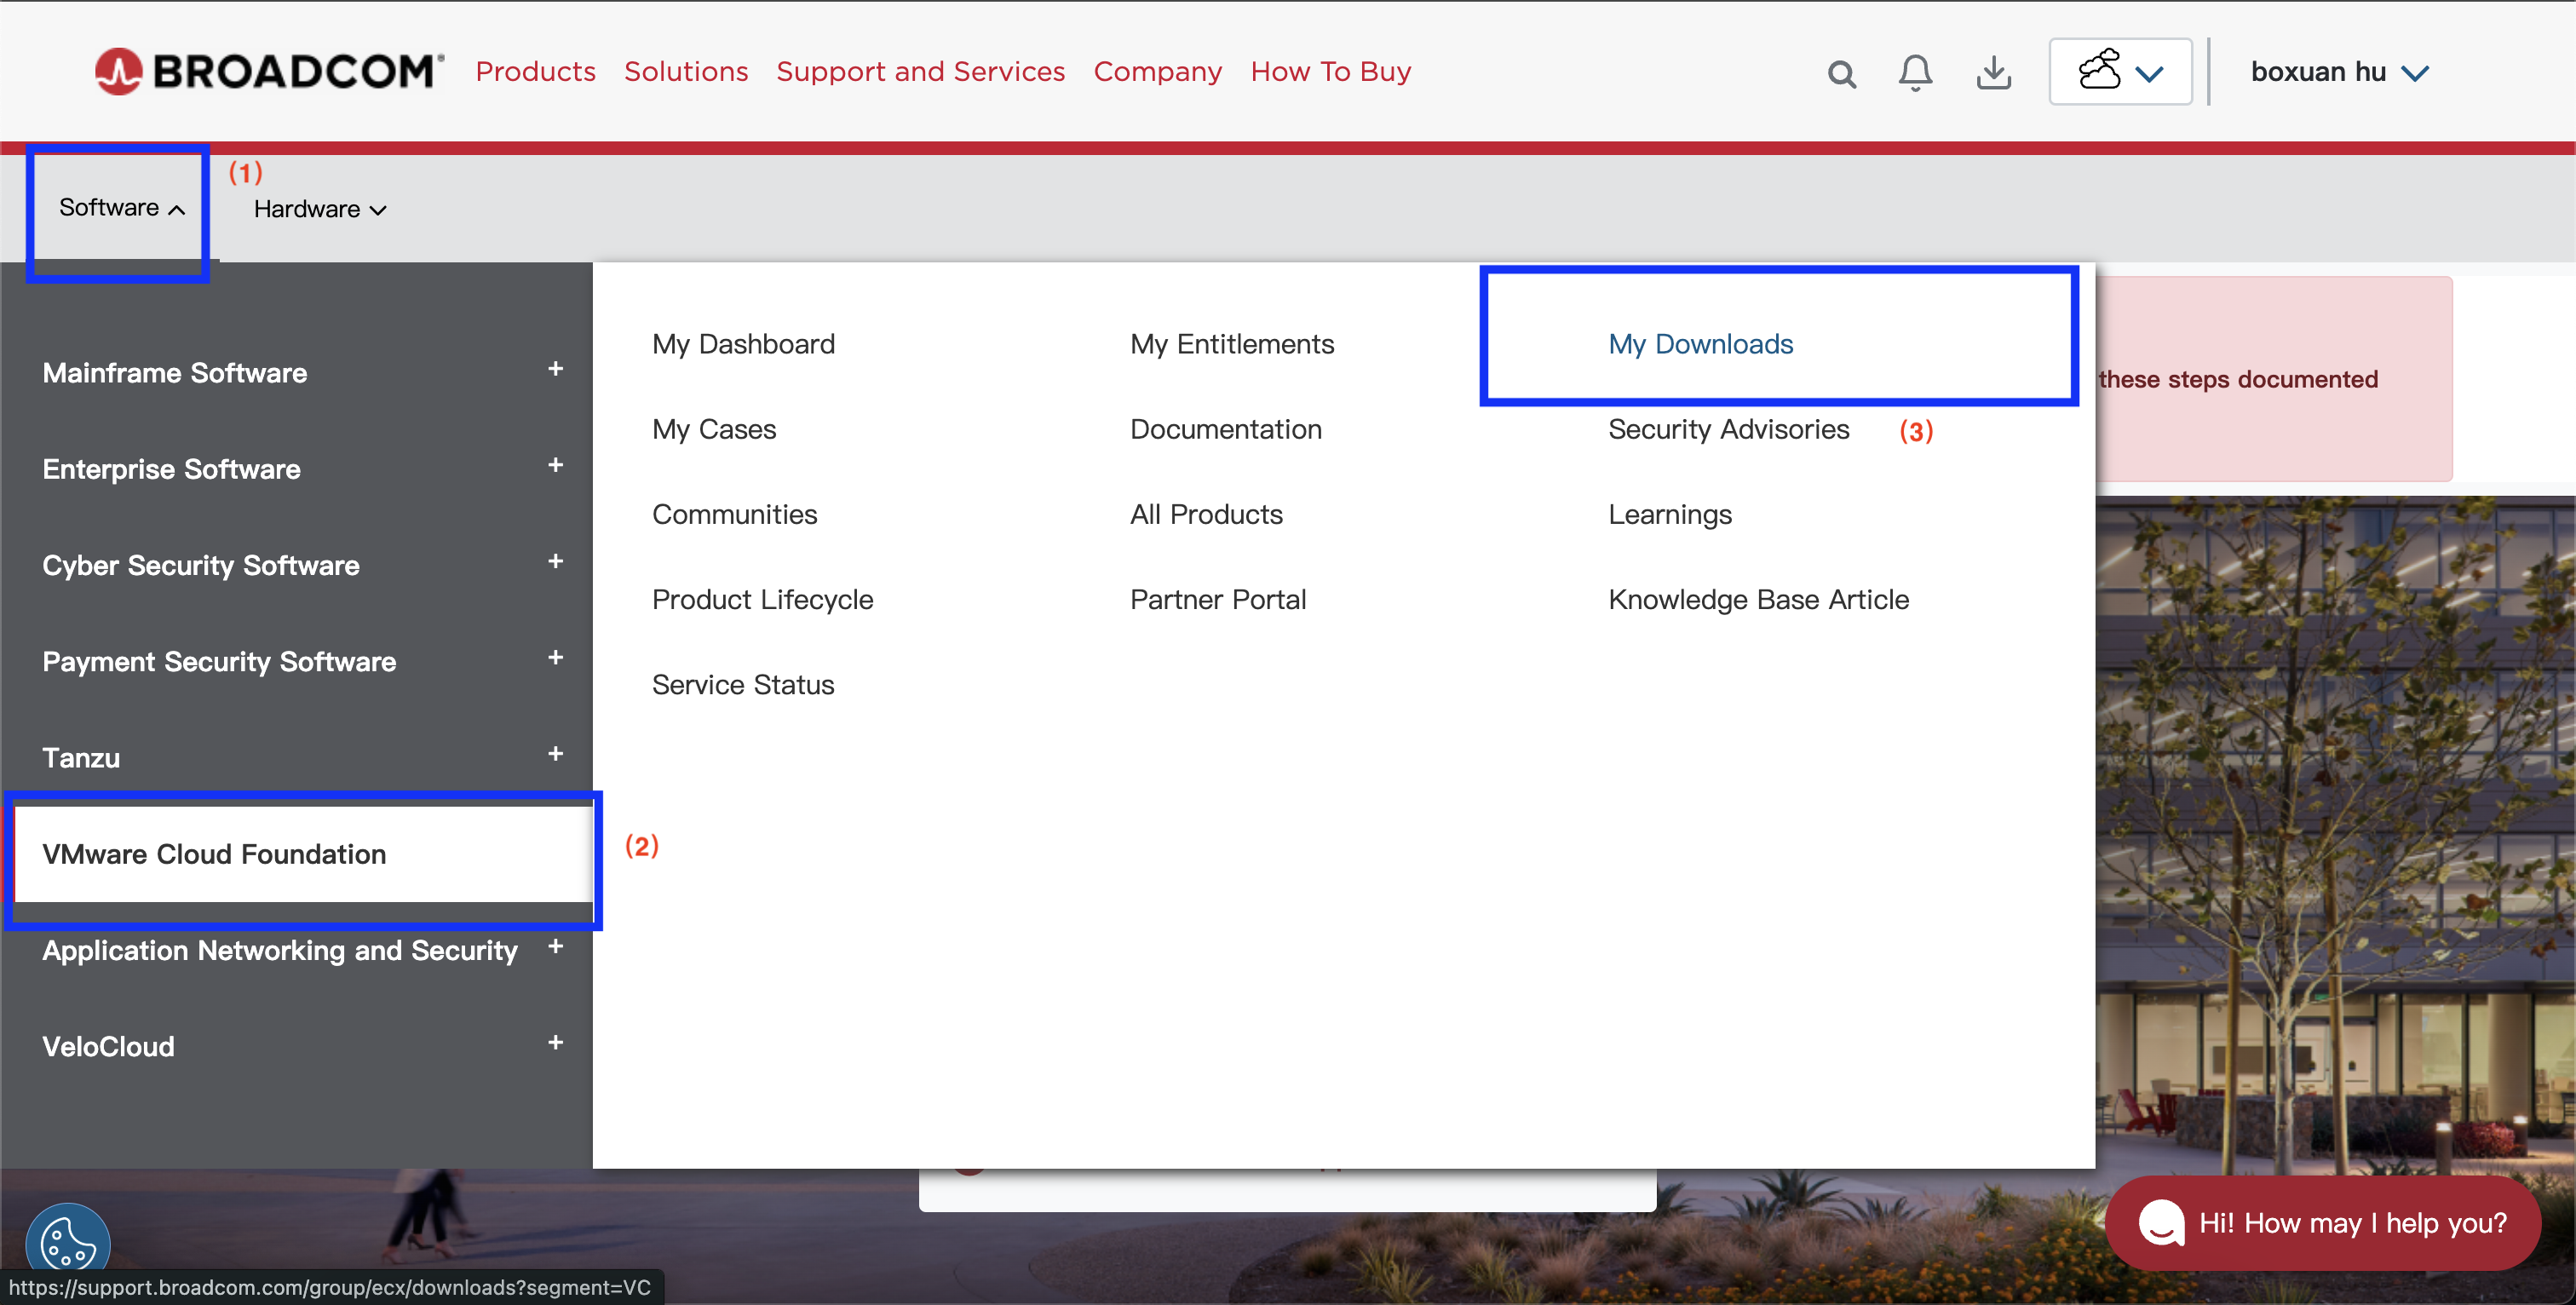2576x1305 pixels.
Task: Select VMware Cloud Foundation category
Action: [x=214, y=854]
